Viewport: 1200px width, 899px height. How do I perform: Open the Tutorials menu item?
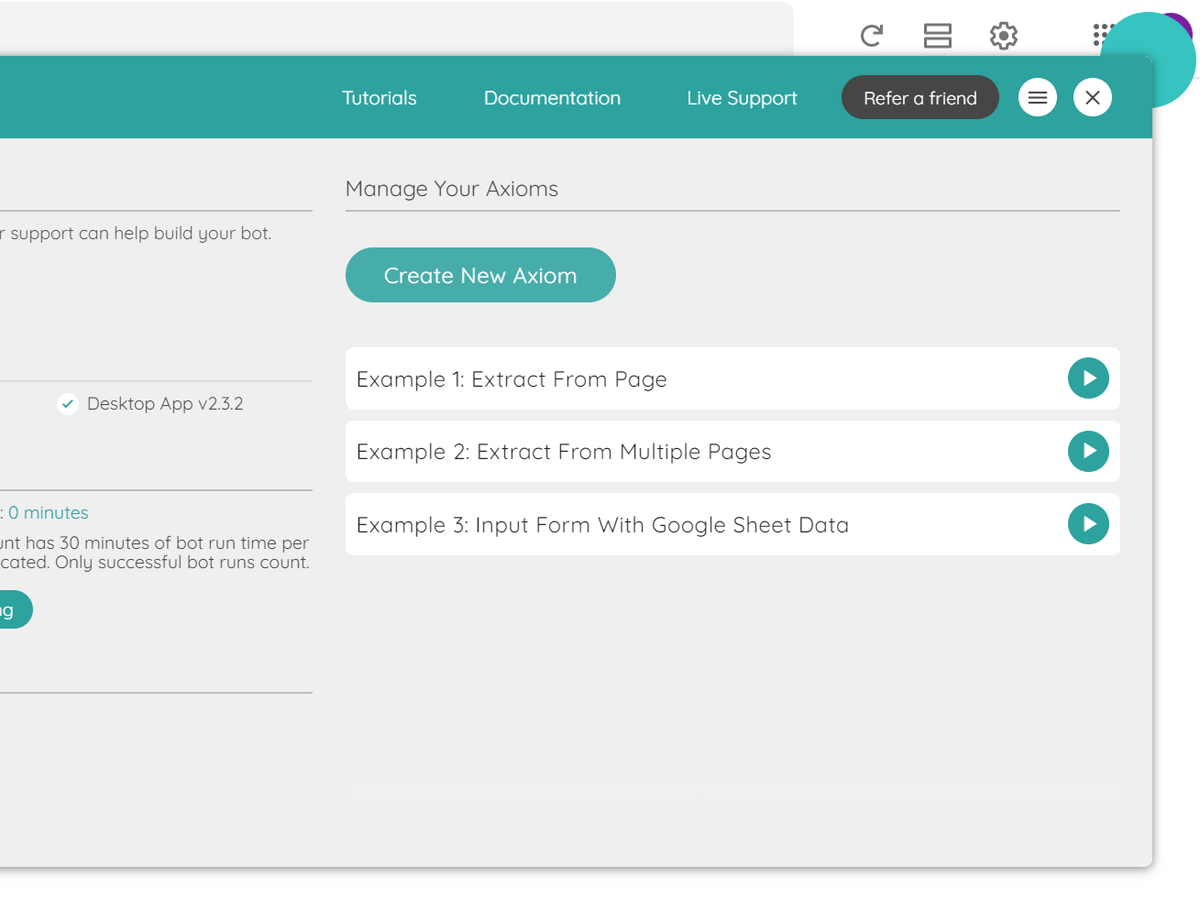[x=379, y=98]
